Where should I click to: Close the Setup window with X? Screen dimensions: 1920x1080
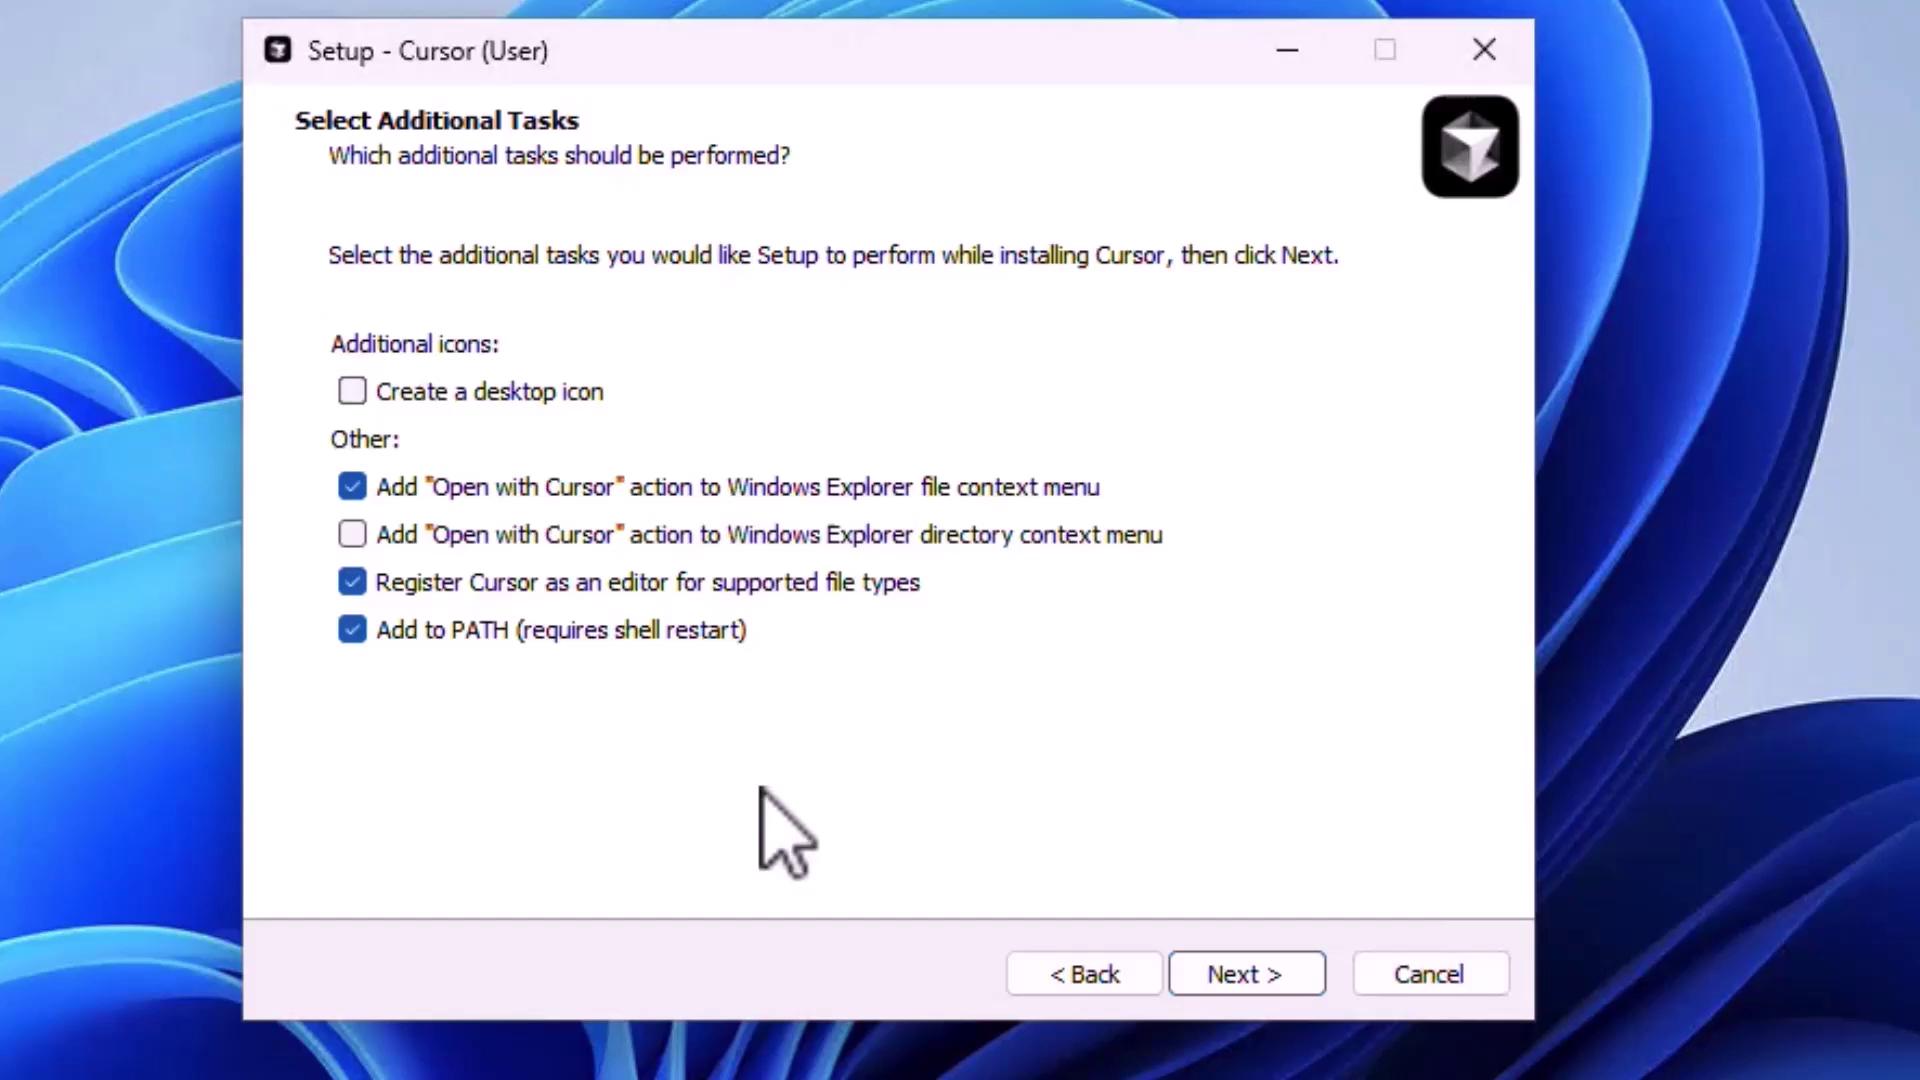[1484, 50]
